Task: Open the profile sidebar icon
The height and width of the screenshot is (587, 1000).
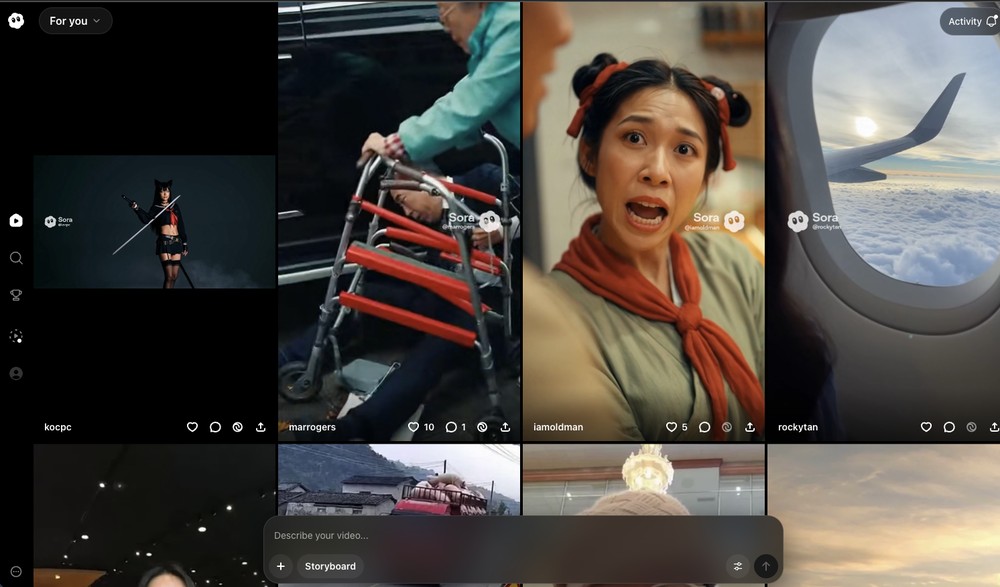Action: pos(16,374)
